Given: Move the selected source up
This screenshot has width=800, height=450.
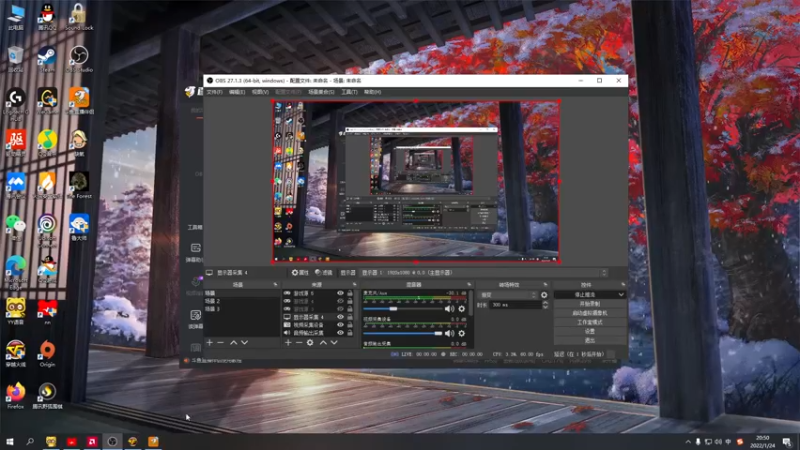Looking at the screenshot, I should (323, 342).
